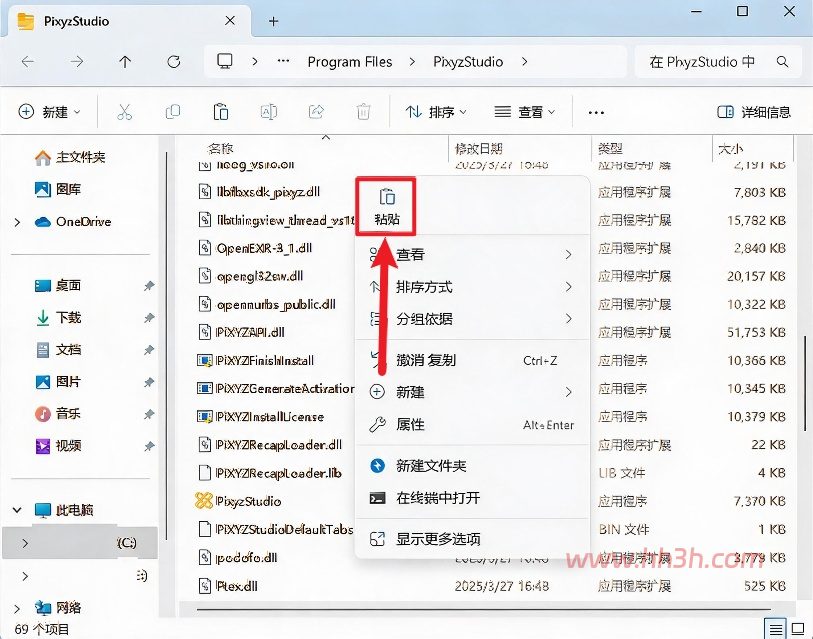813x639 pixels.
Task: Open the 新建 dropdown in toolbar
Action: (x=49, y=112)
